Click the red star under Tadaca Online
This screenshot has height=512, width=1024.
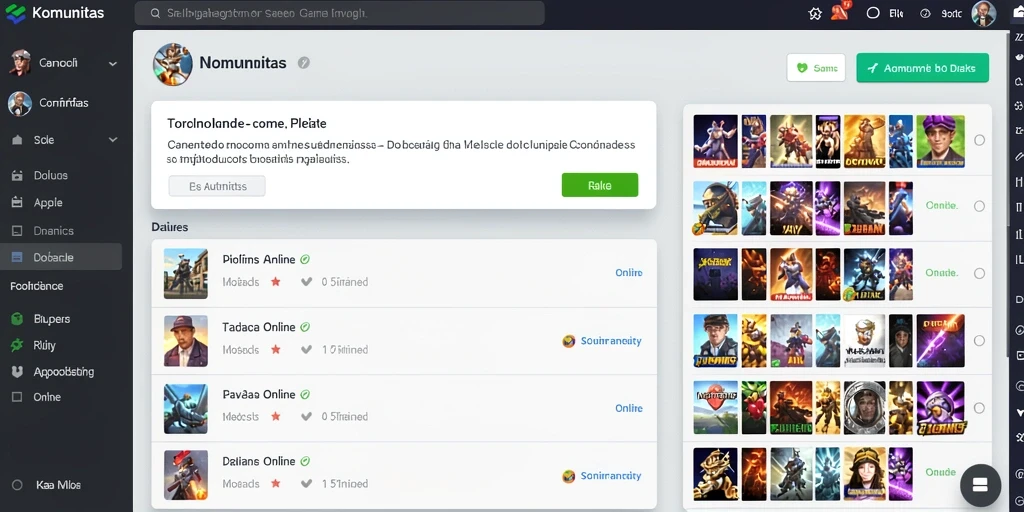(x=276, y=349)
